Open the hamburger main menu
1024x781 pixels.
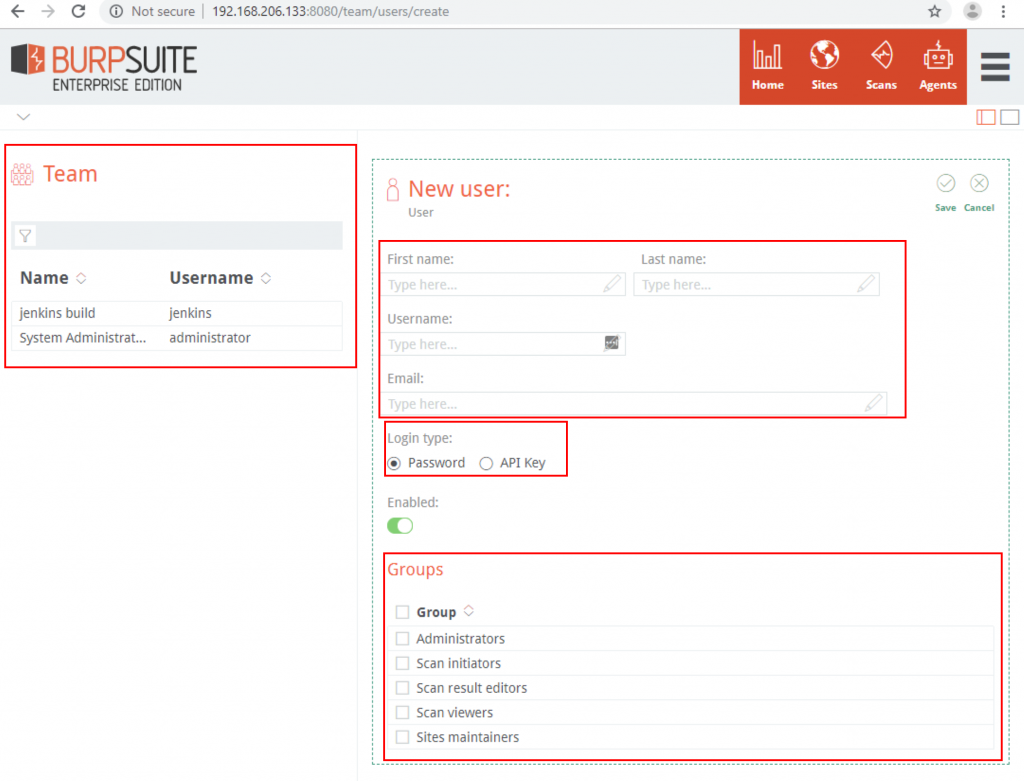point(994,66)
